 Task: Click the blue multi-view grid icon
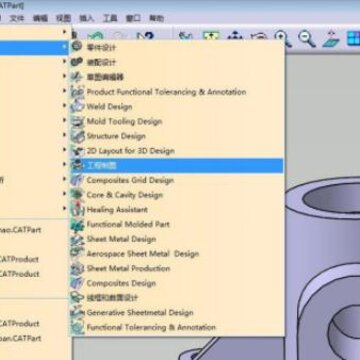click(x=353, y=38)
